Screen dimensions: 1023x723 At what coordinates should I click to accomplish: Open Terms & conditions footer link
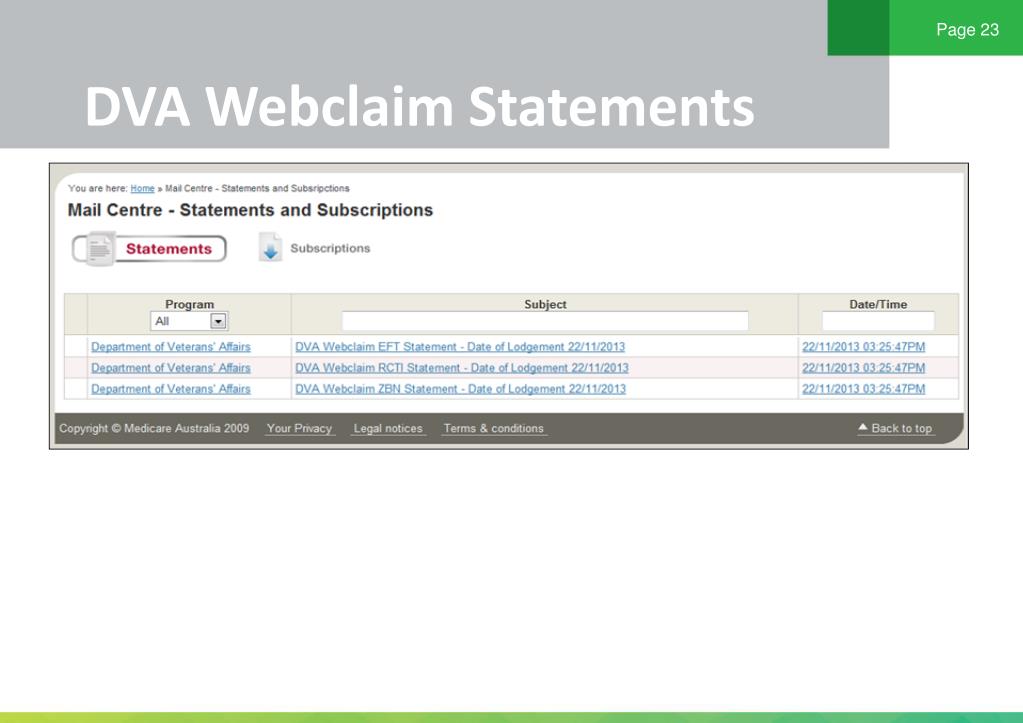point(493,429)
